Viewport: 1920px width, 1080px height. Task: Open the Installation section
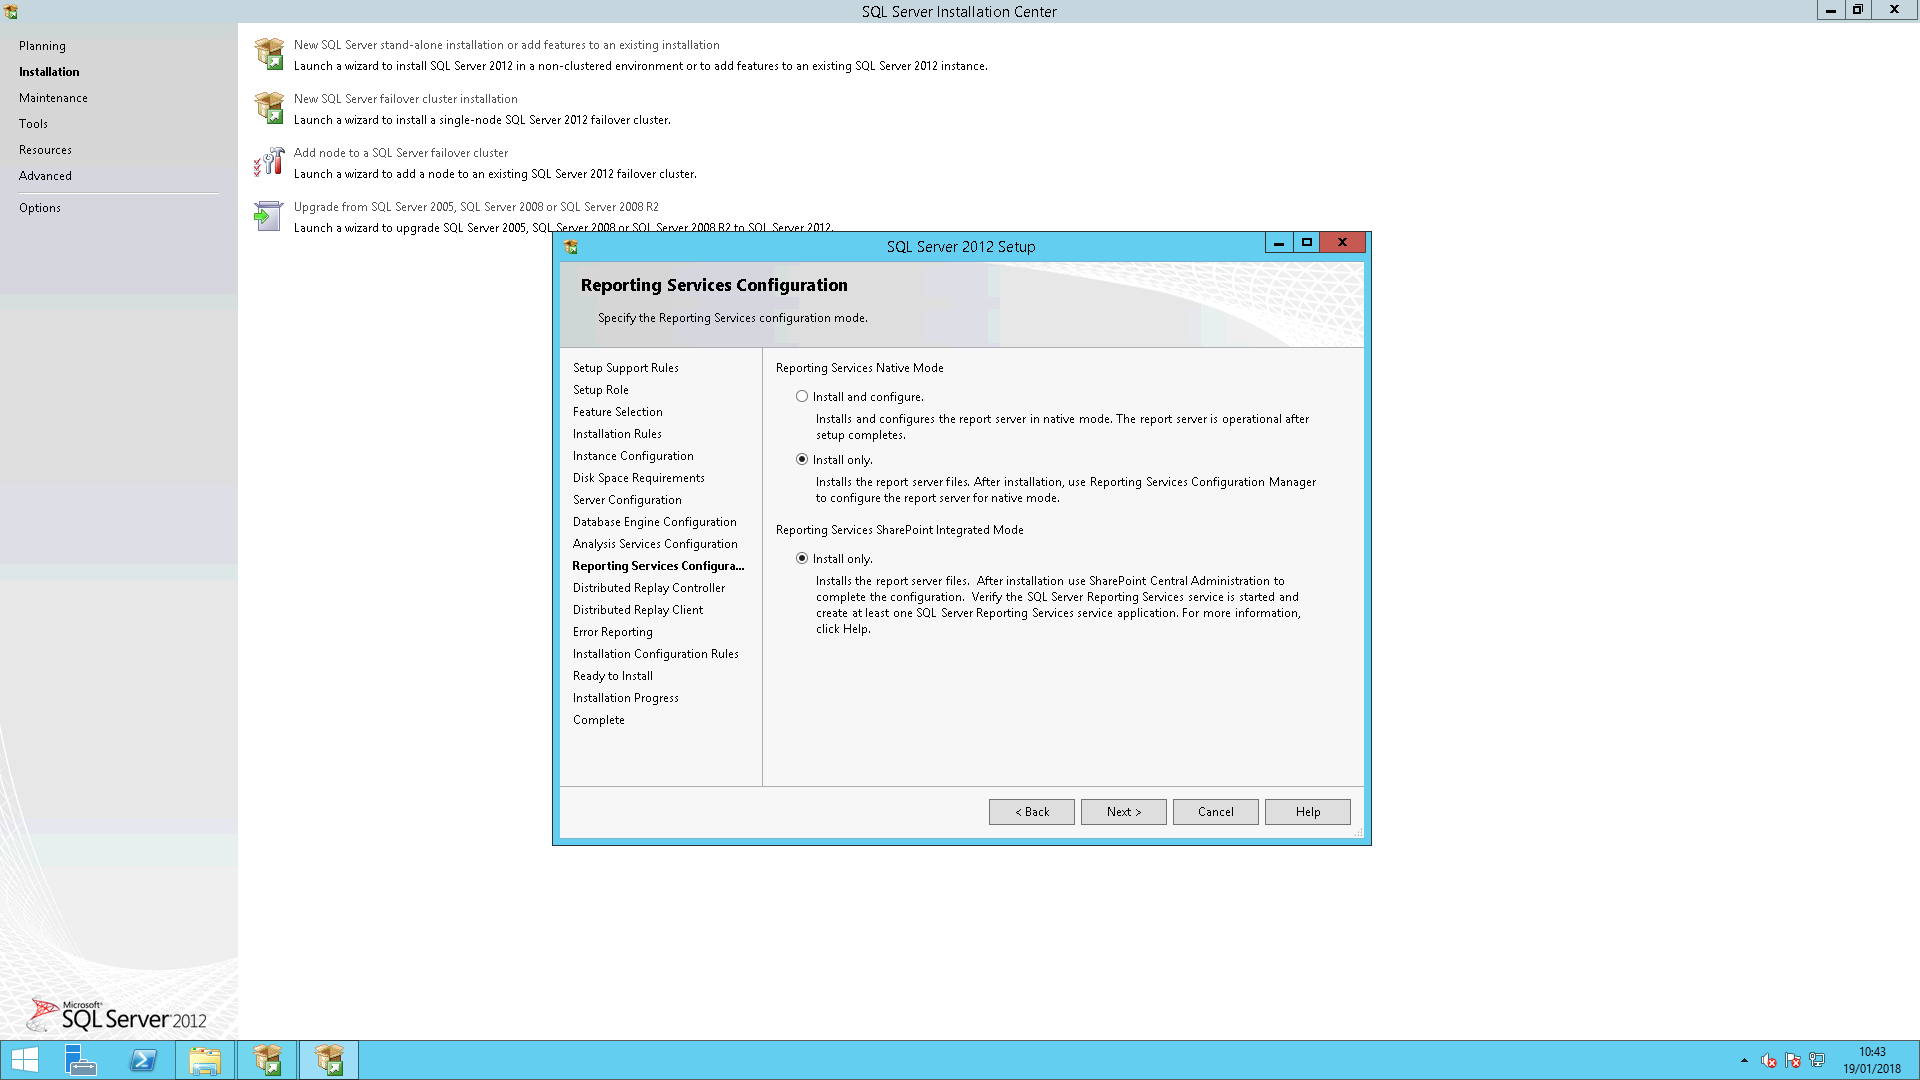pyautogui.click(x=49, y=72)
